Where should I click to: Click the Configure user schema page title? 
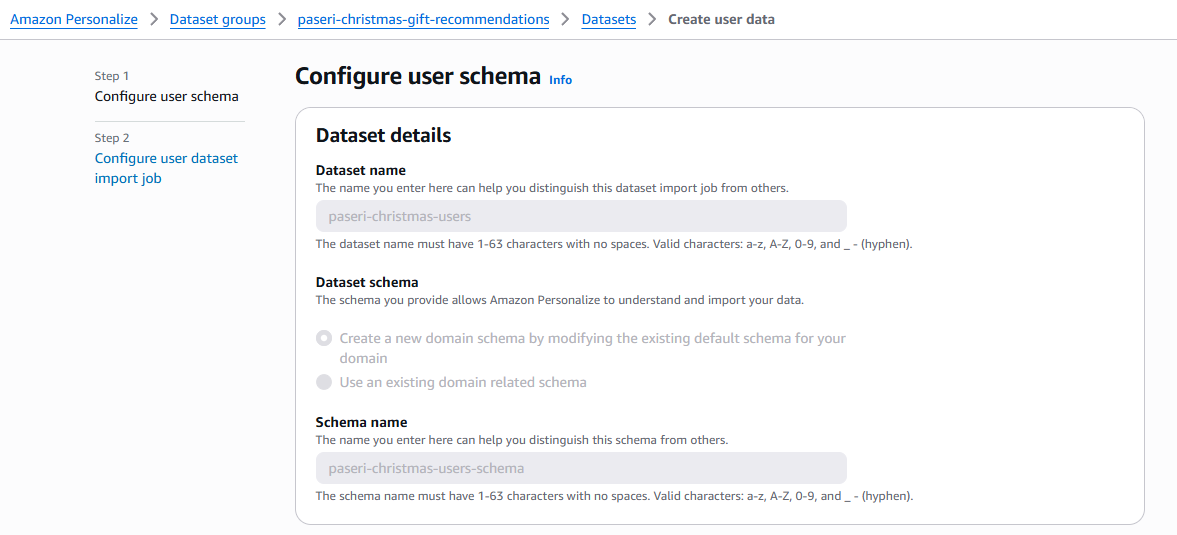[x=418, y=76]
